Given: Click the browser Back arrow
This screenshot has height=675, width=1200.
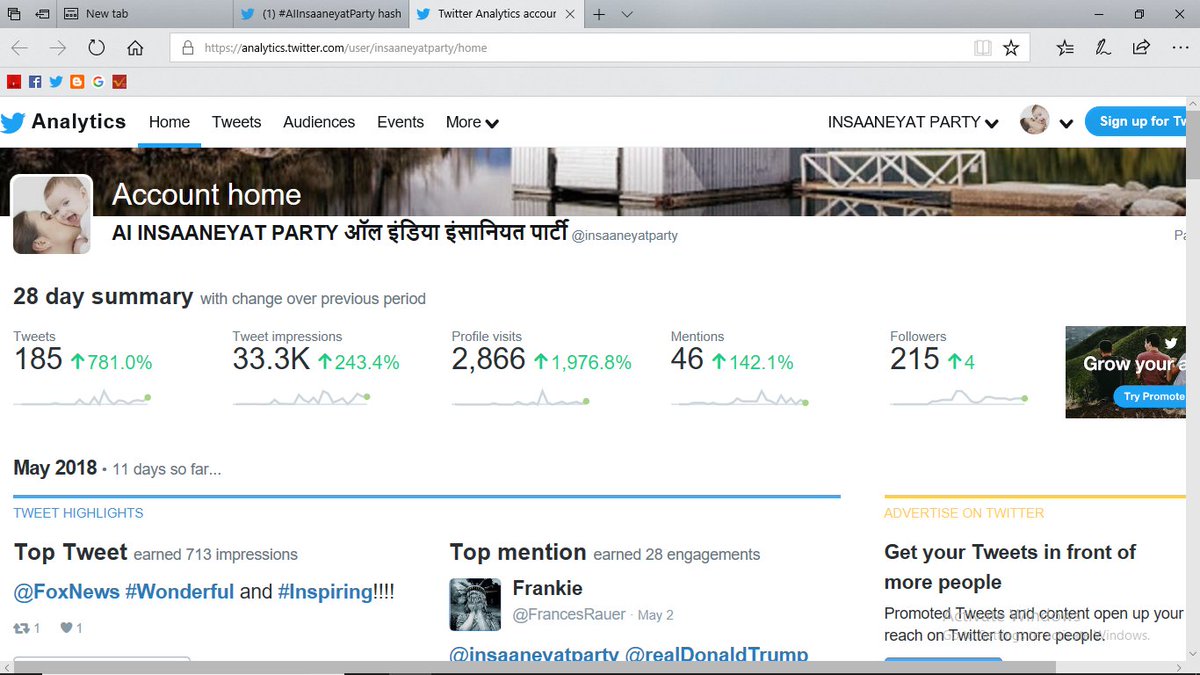Looking at the screenshot, I should [20, 47].
